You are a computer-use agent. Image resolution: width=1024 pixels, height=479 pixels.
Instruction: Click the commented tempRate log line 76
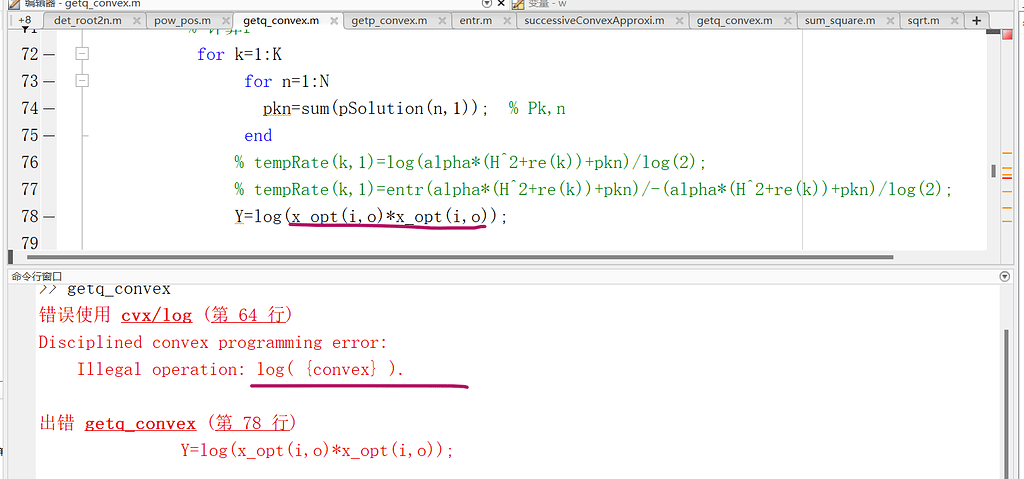pos(471,162)
